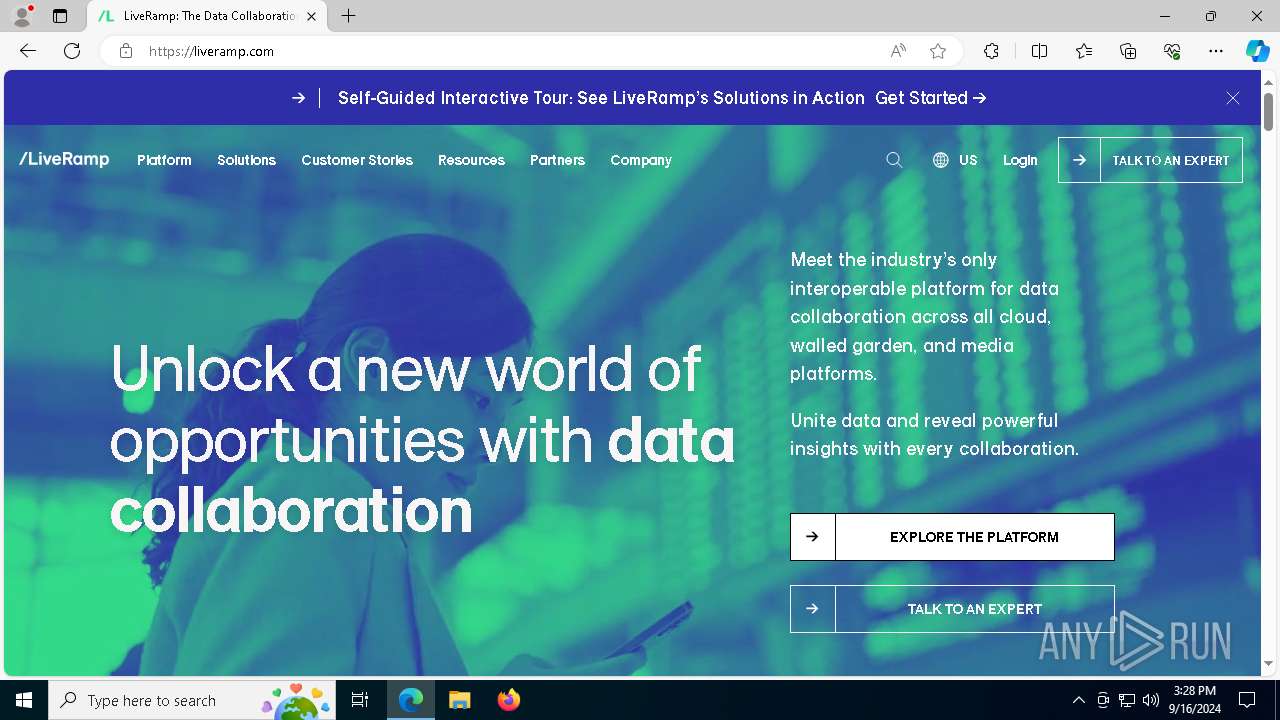Open browser profile avatar
Screen dimensions: 1280x720
22,16
